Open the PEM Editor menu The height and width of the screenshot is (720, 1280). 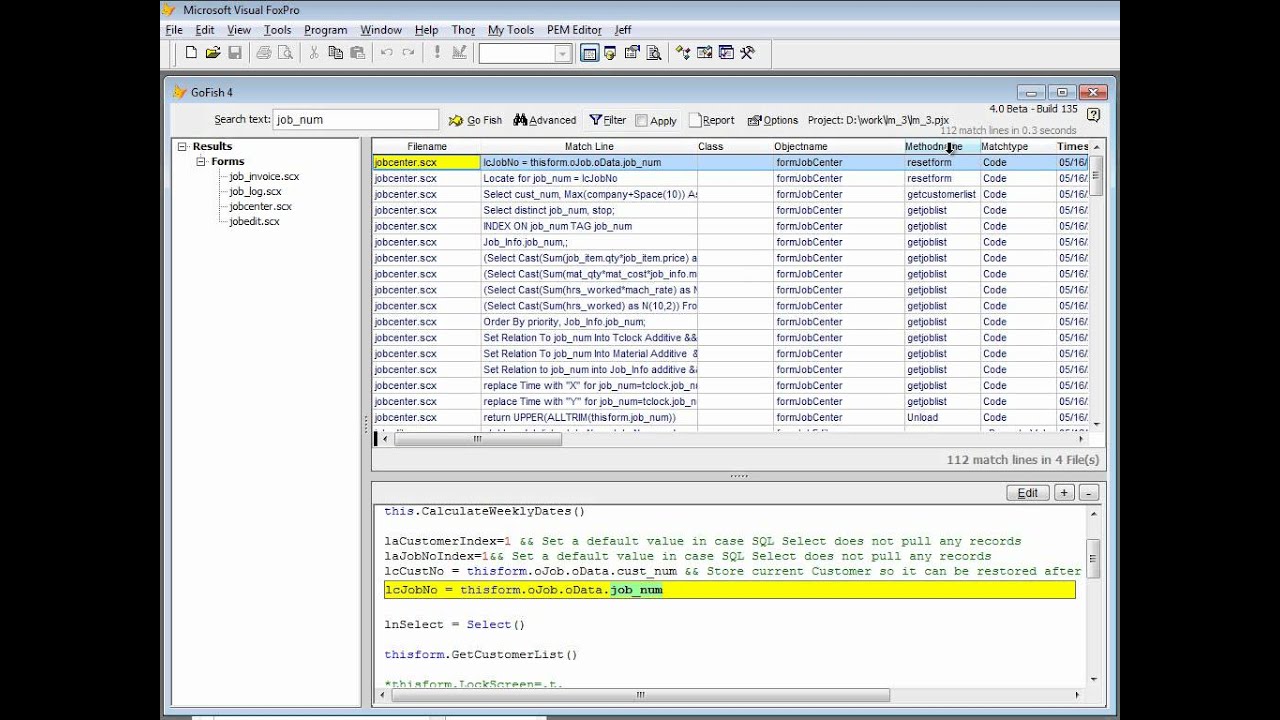pos(574,30)
